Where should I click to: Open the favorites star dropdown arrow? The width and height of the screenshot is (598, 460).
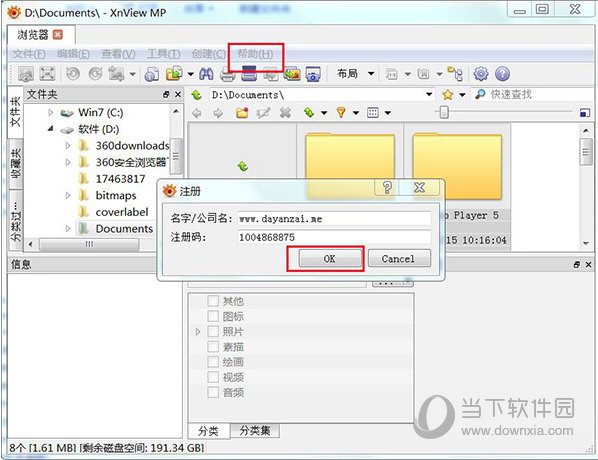[462, 95]
